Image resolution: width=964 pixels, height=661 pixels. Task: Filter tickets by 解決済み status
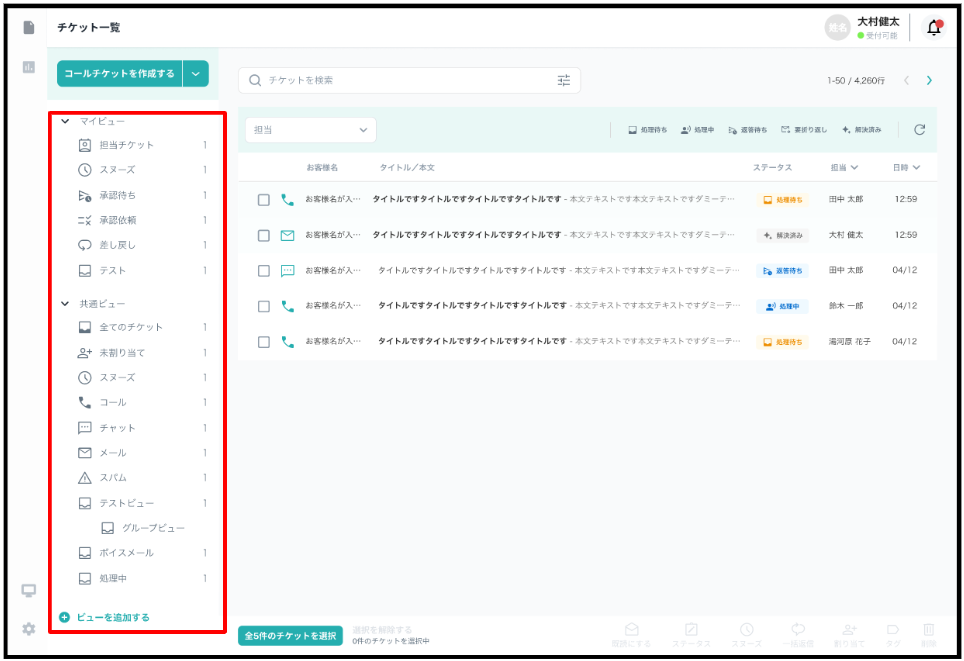[861, 130]
